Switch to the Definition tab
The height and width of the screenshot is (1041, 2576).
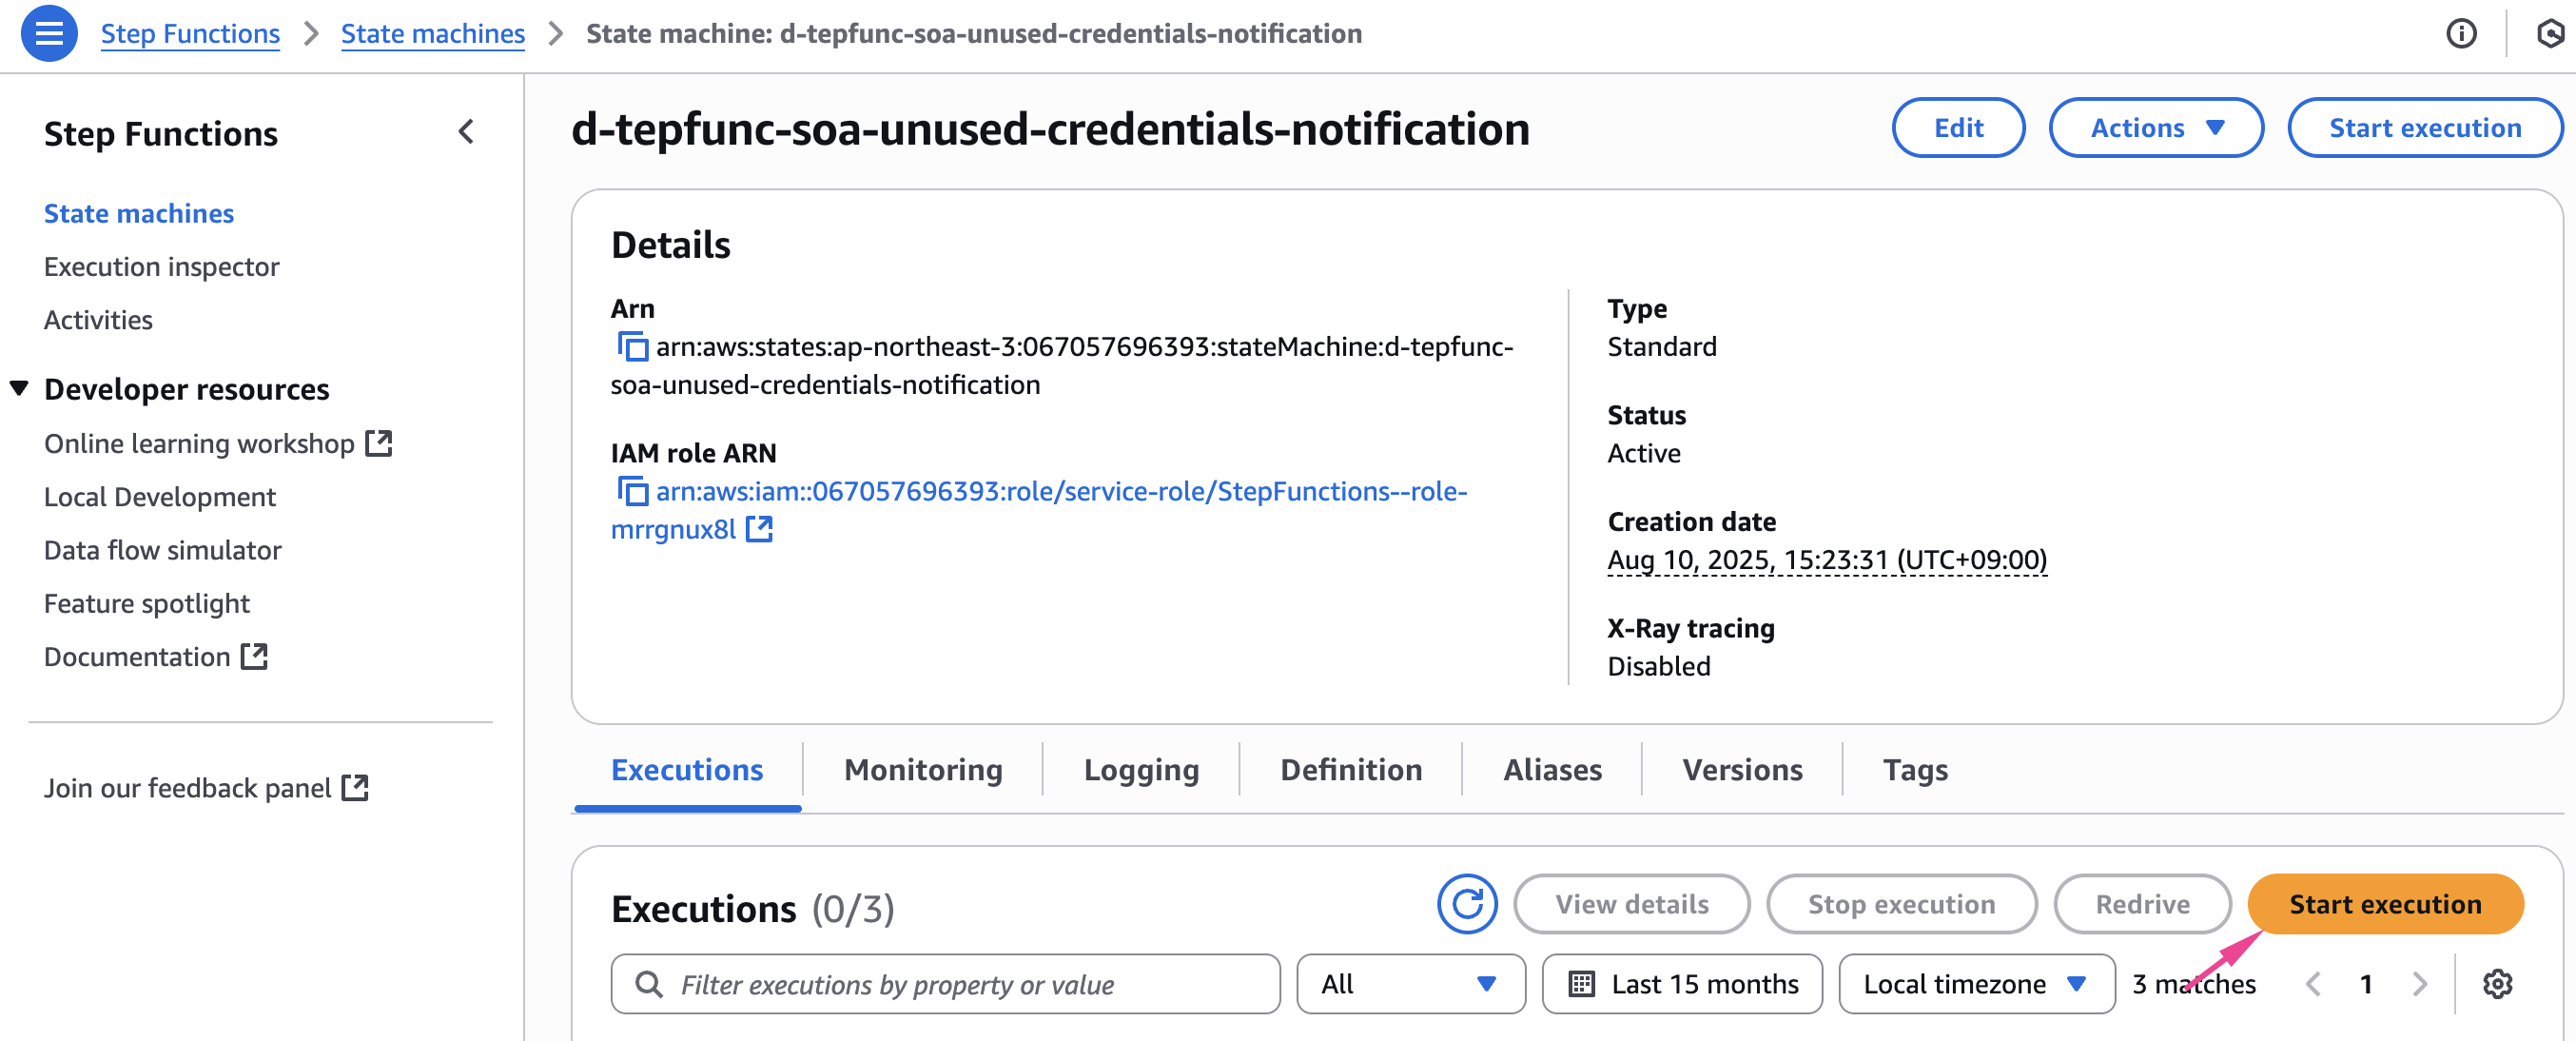pos(1350,770)
